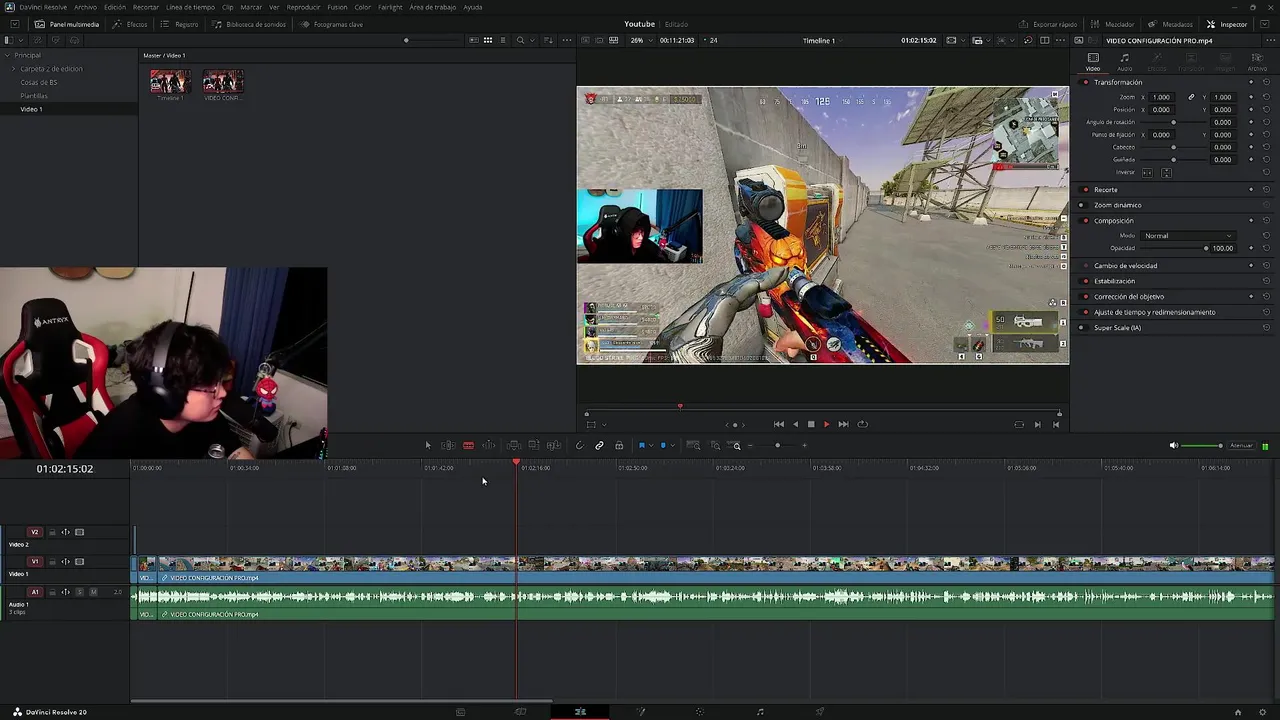Unlink the Zoom X and Y values

click(1191, 97)
